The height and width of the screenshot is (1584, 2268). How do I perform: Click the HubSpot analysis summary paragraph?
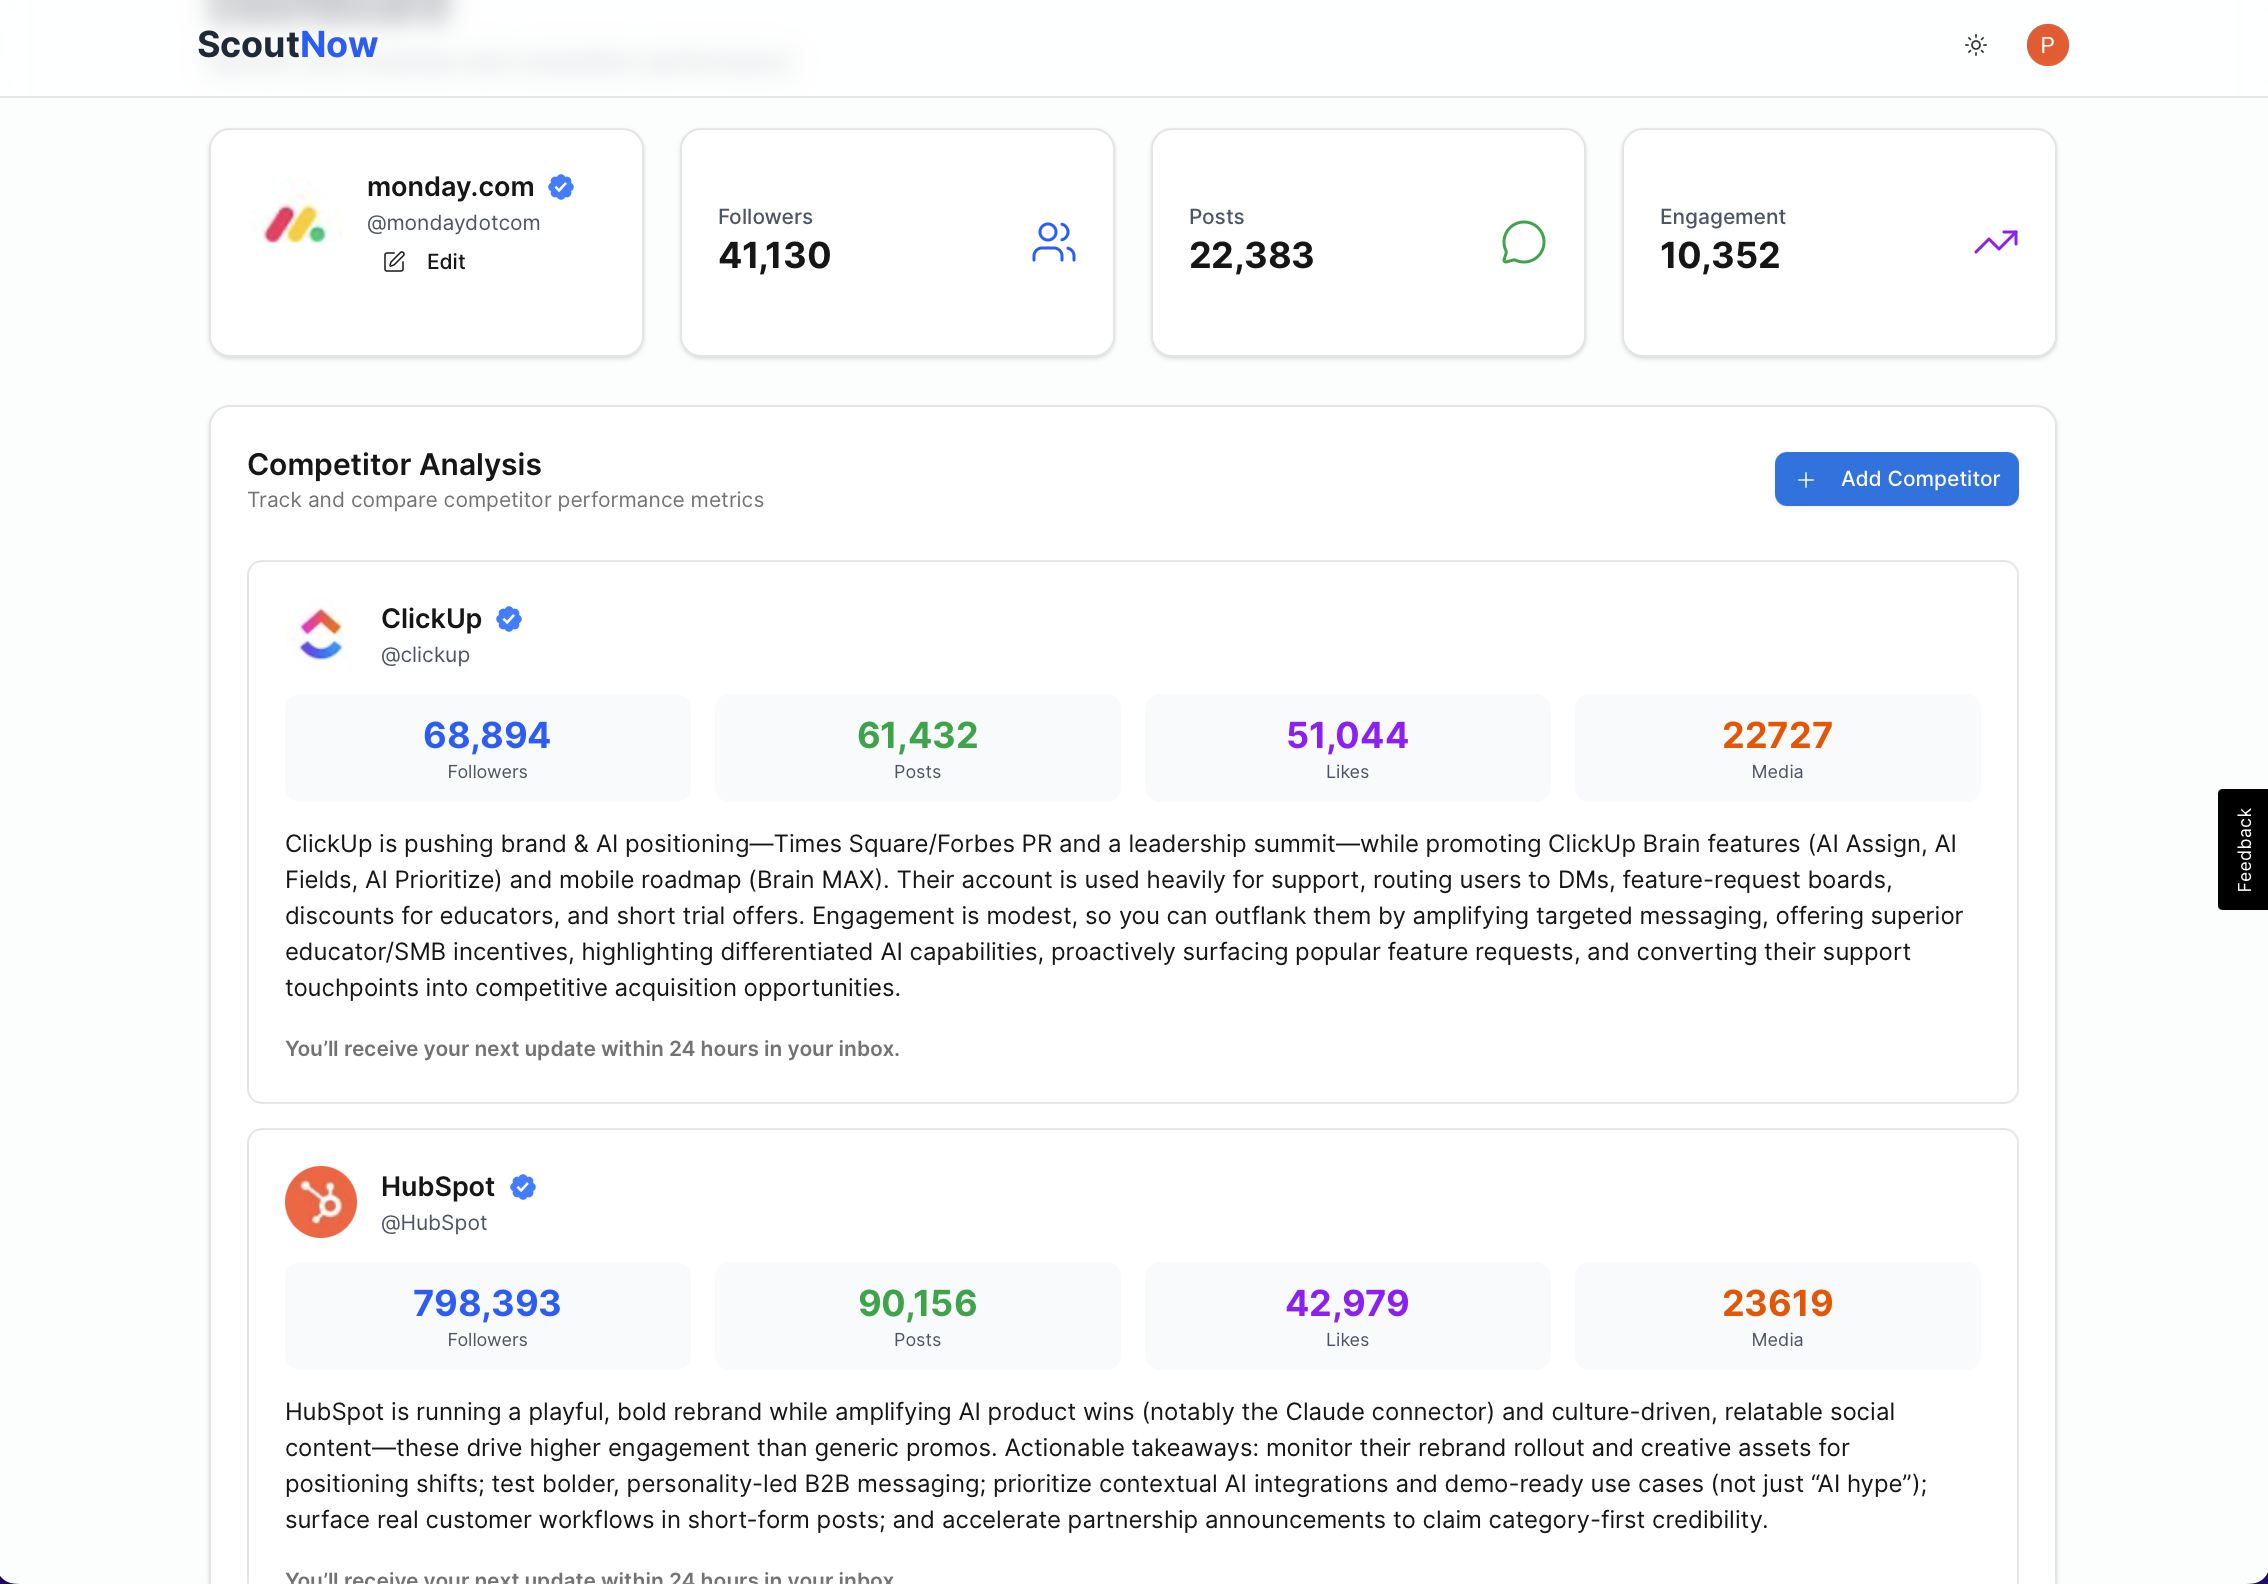point(1107,1466)
